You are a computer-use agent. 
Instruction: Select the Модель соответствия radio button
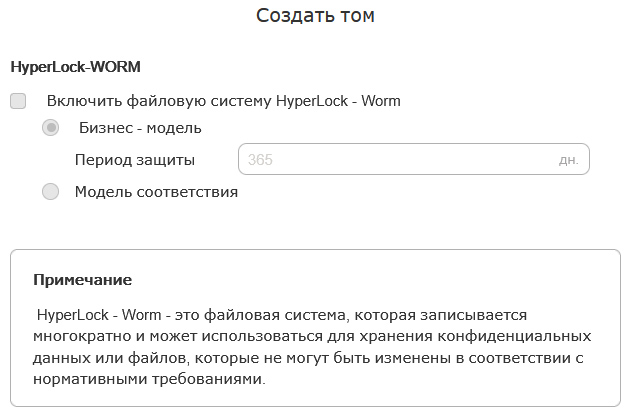(50, 191)
